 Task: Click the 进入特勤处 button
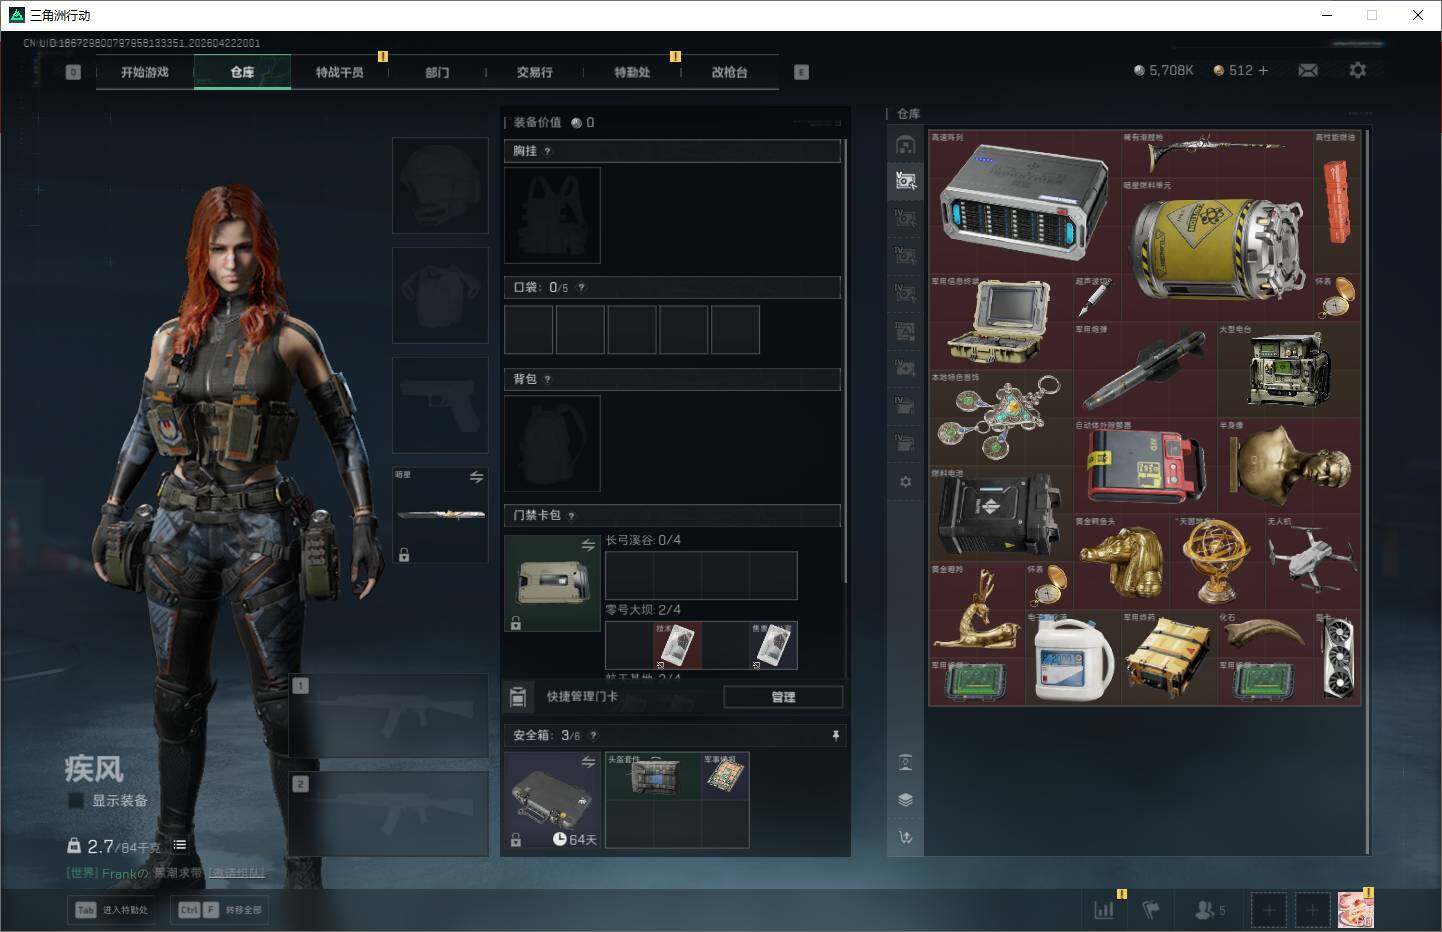click(x=111, y=910)
